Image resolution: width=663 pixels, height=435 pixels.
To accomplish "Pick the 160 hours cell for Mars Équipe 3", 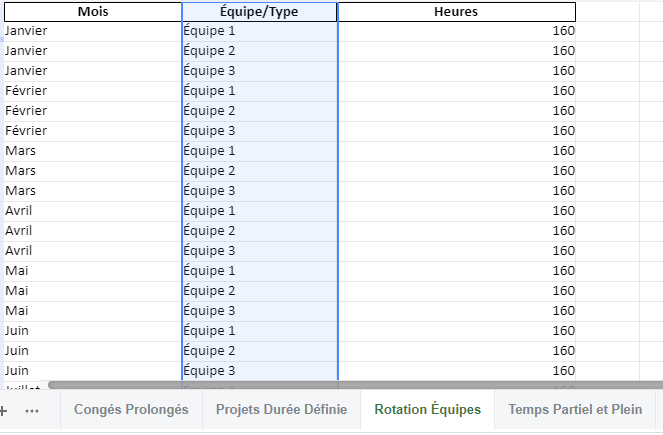I will pyautogui.click(x=457, y=191).
